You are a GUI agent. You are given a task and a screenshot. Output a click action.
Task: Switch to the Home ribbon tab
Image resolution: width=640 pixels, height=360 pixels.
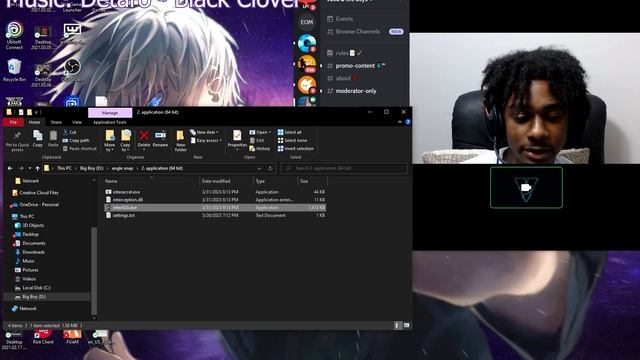pos(34,122)
